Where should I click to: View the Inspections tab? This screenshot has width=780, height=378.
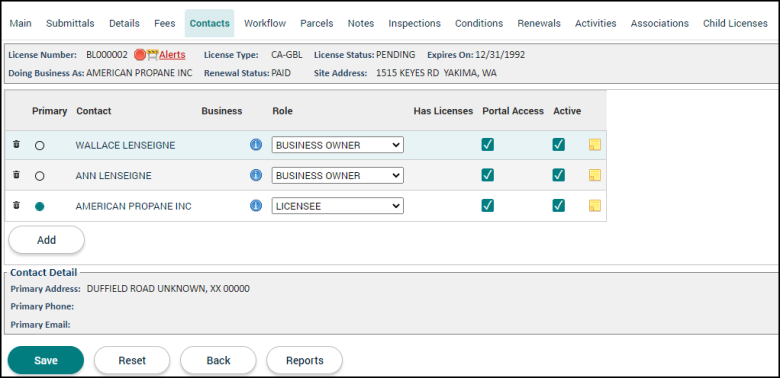point(414,23)
